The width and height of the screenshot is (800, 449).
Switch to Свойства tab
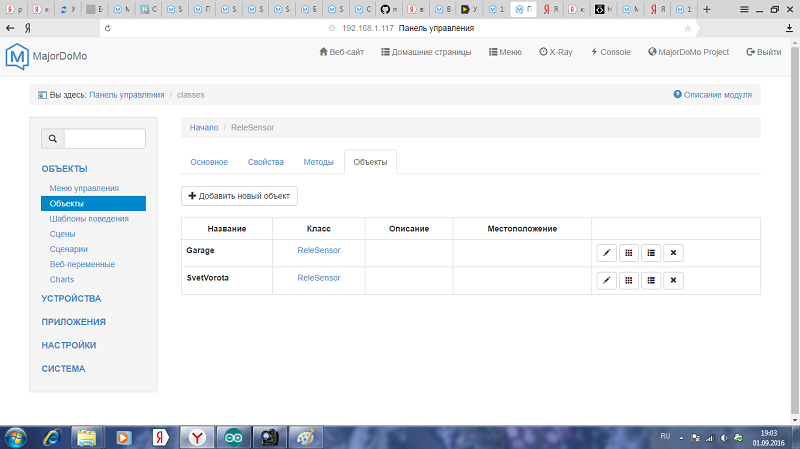(x=265, y=162)
